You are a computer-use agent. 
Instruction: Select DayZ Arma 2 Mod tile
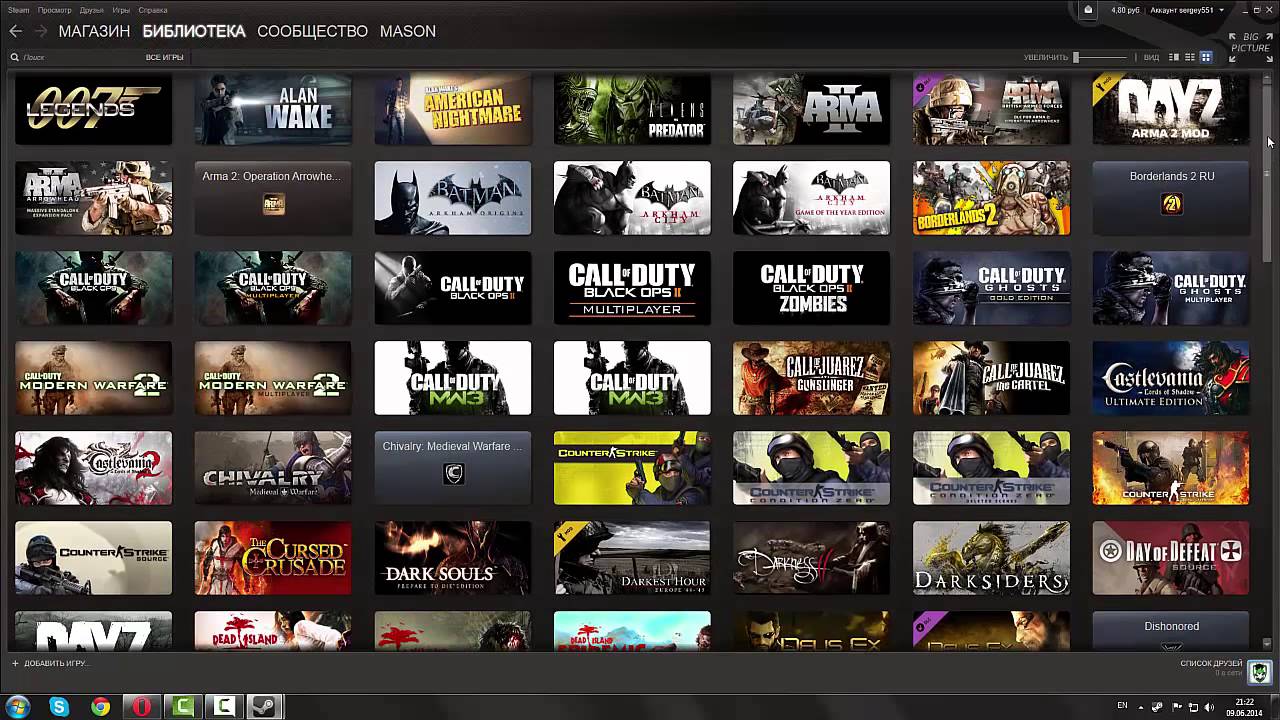(1171, 108)
